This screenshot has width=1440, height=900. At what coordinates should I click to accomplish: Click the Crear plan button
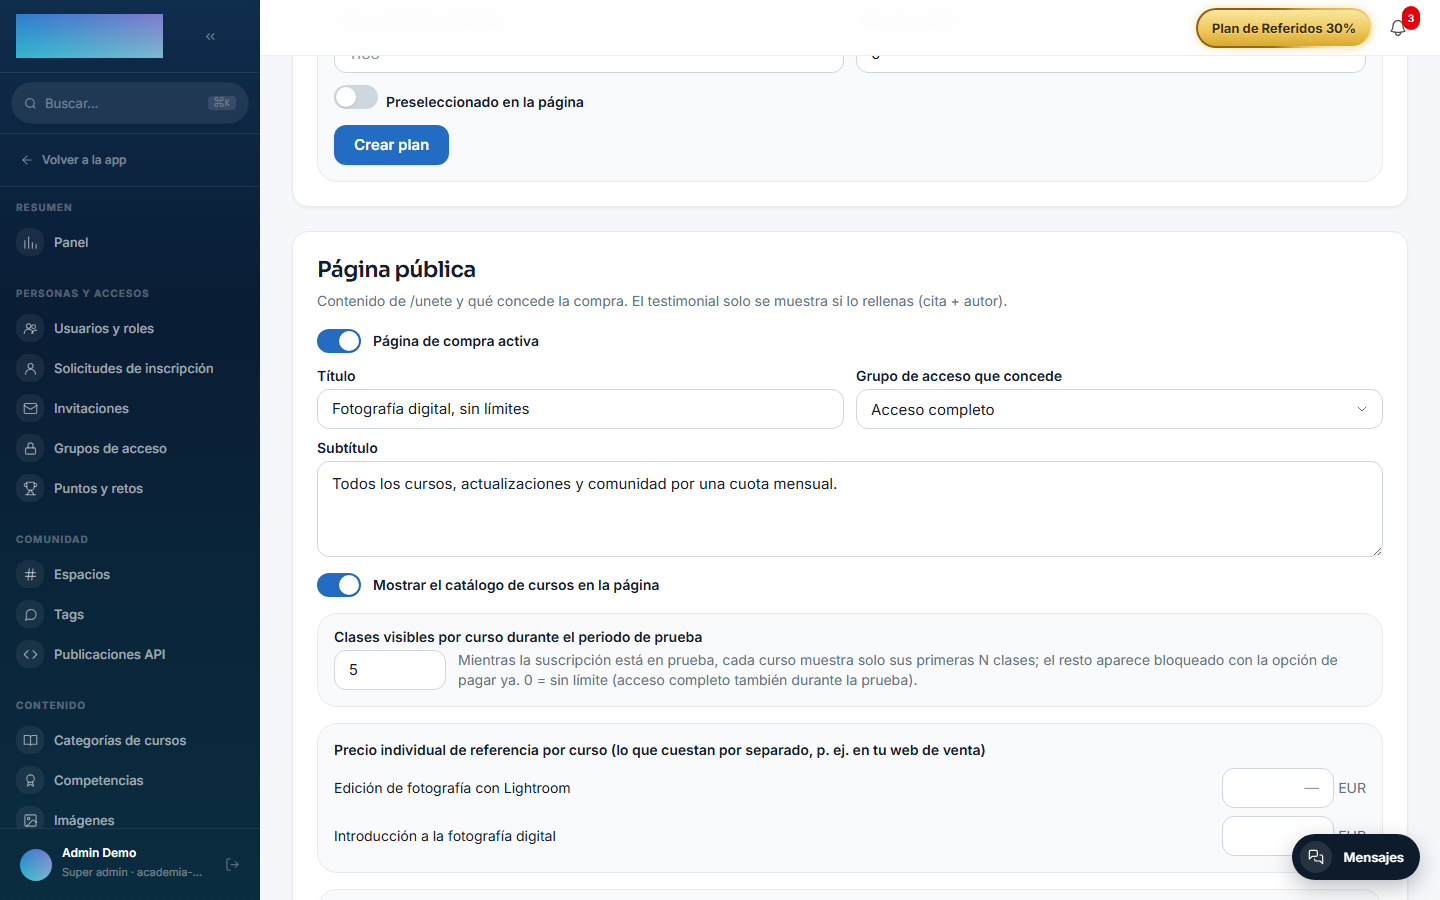pos(391,145)
